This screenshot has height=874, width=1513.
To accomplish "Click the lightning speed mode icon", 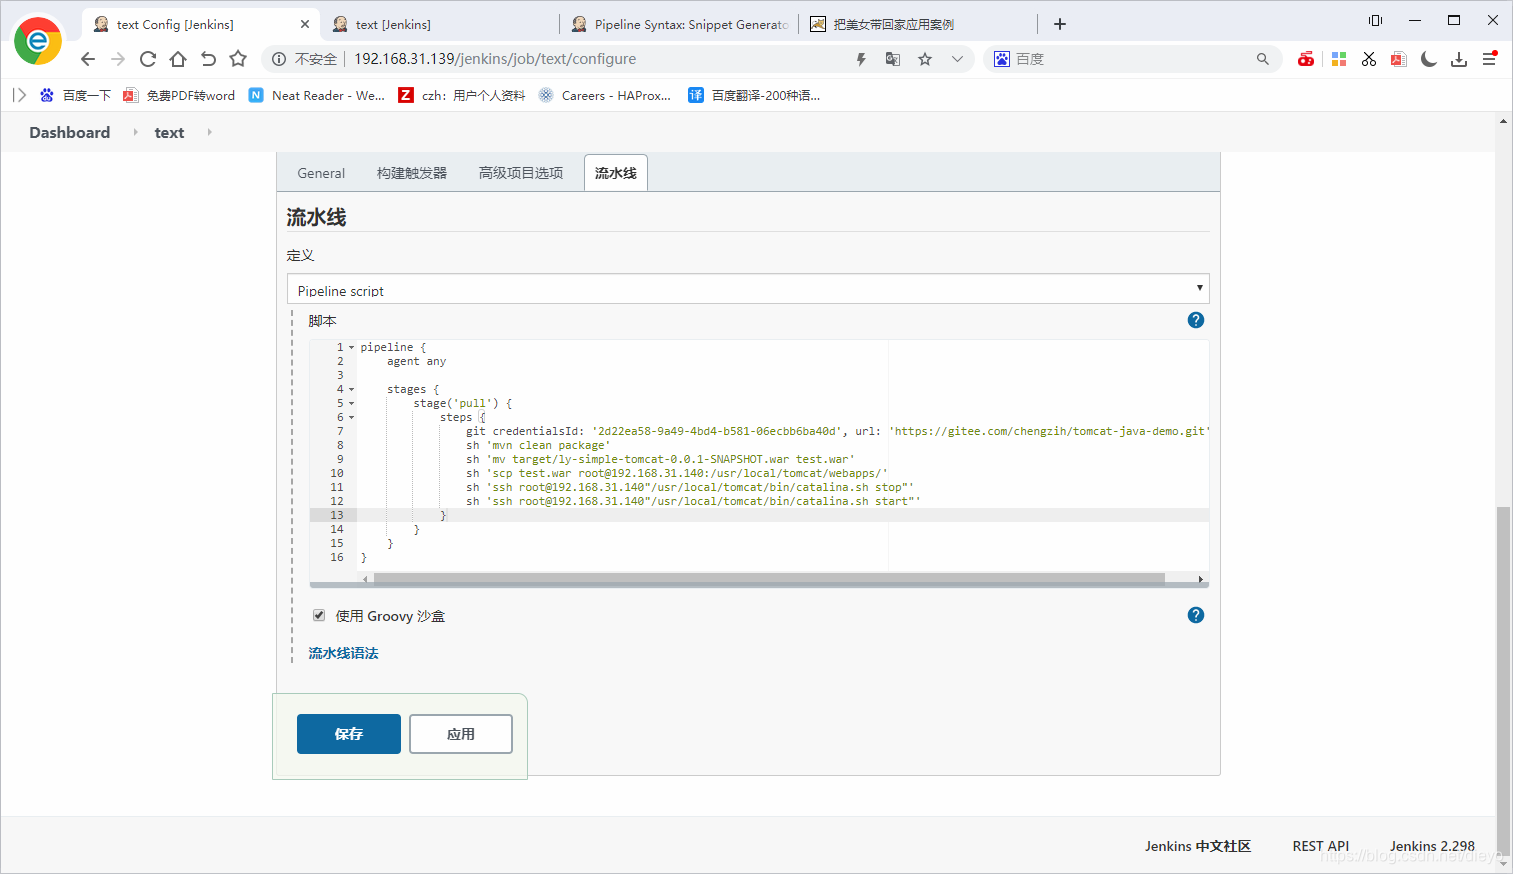I will coord(861,59).
